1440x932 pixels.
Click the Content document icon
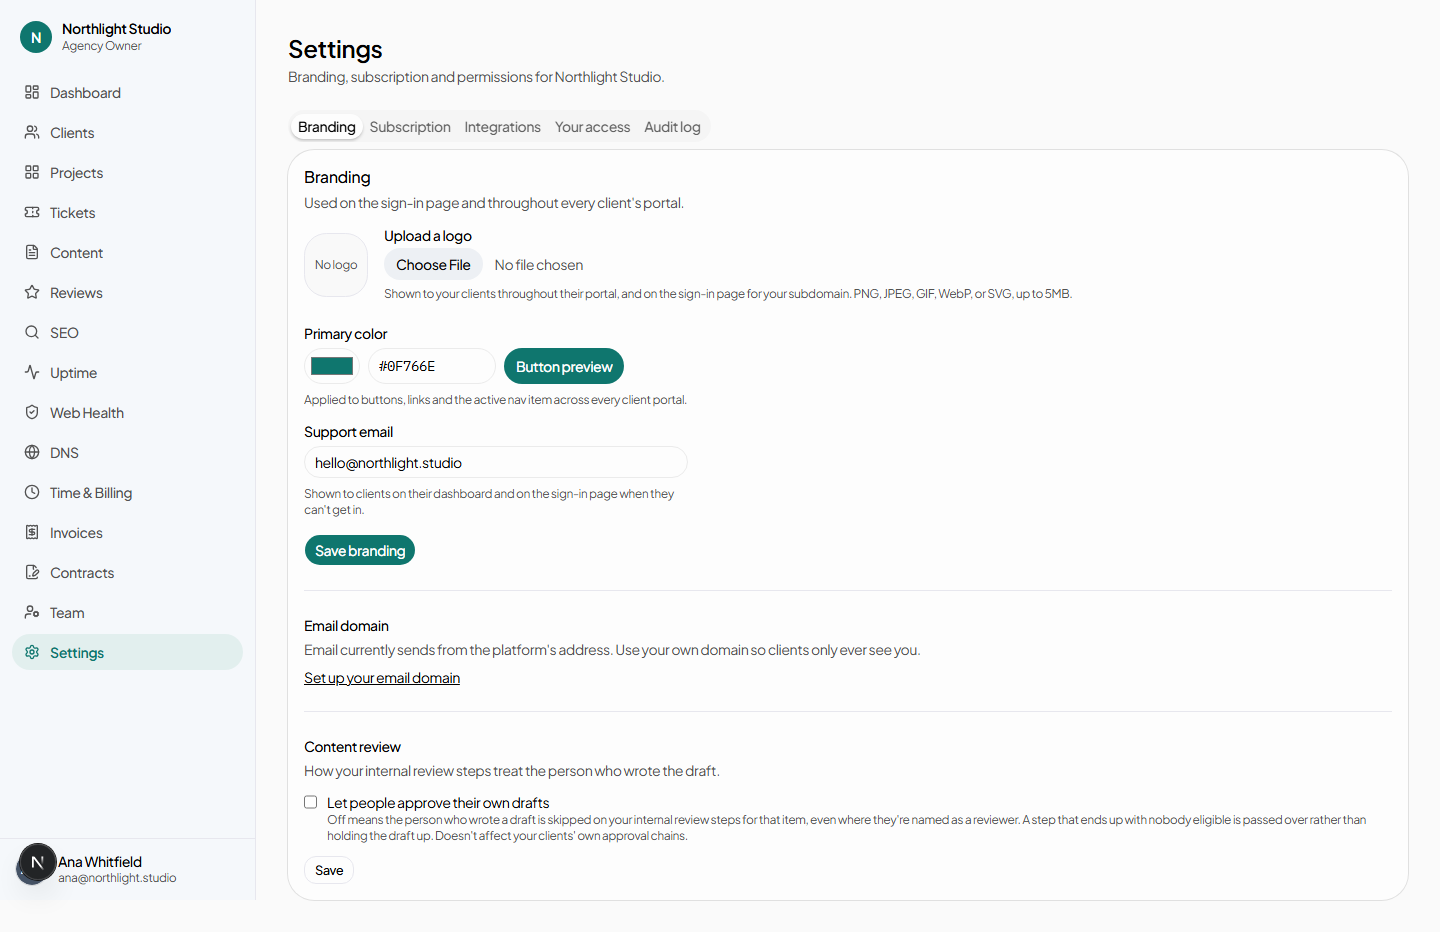click(32, 252)
